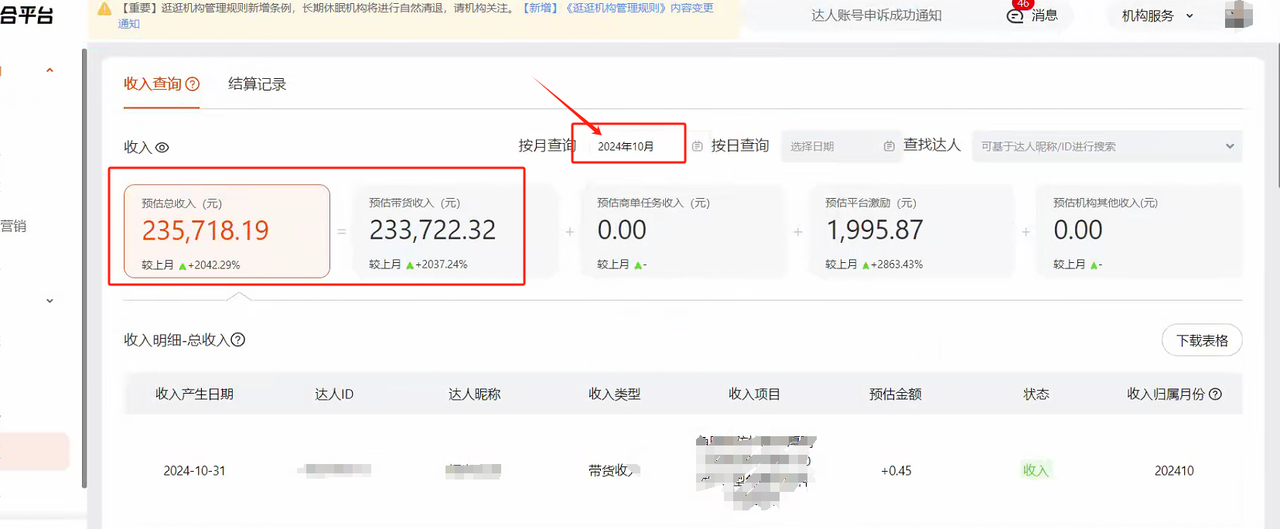The image size is (1280, 529).
Task: Select the 预估总收入 summary card
Action: coord(226,231)
